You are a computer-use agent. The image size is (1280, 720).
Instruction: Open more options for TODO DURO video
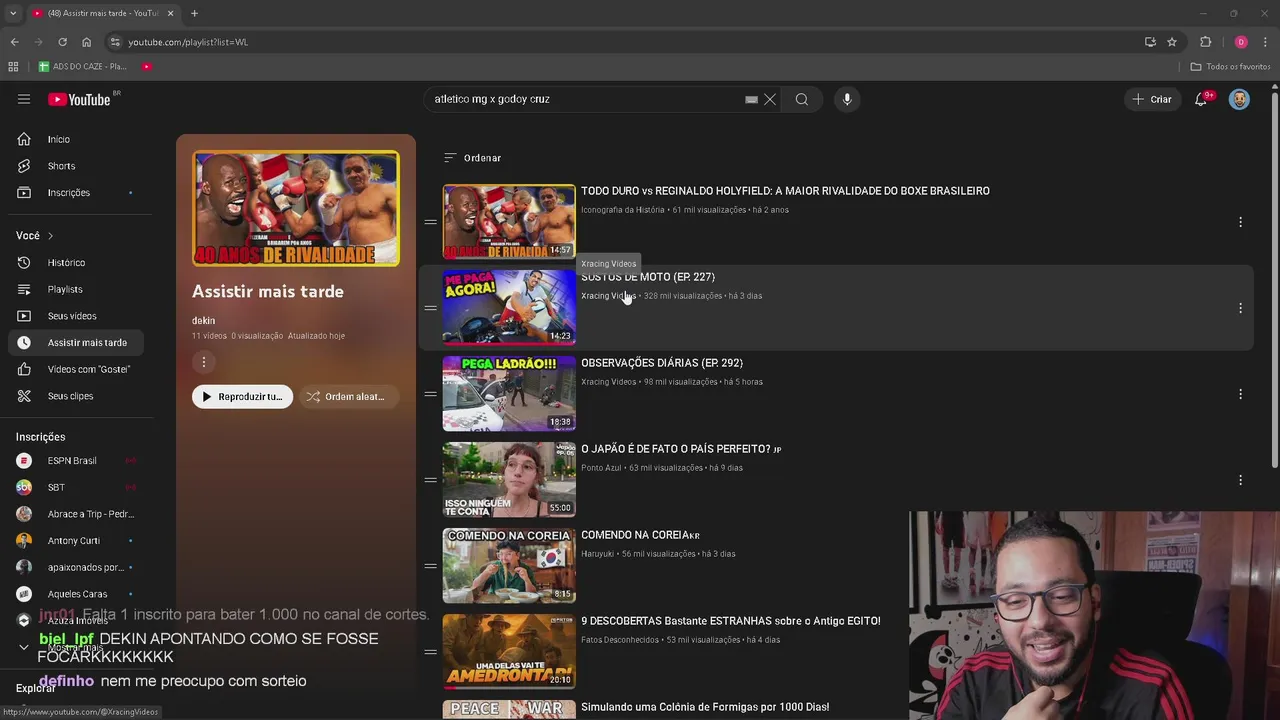[x=1240, y=222]
